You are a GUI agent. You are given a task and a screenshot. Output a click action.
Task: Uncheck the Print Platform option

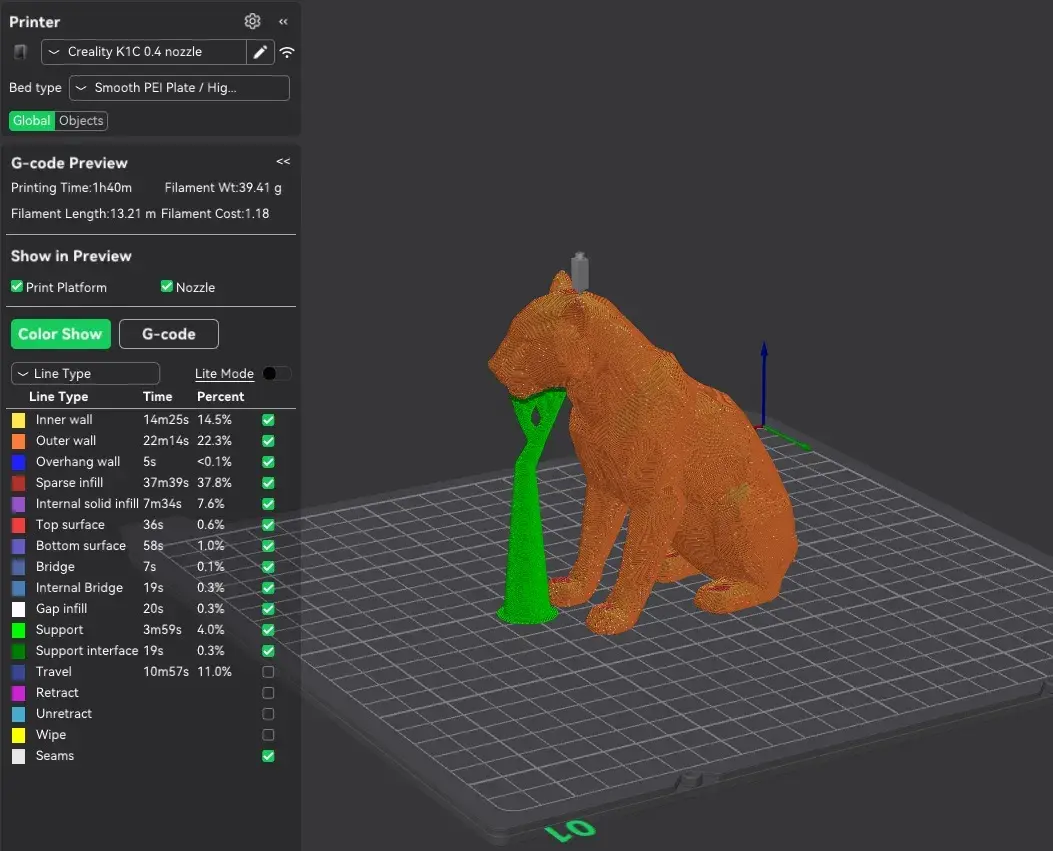(16, 286)
